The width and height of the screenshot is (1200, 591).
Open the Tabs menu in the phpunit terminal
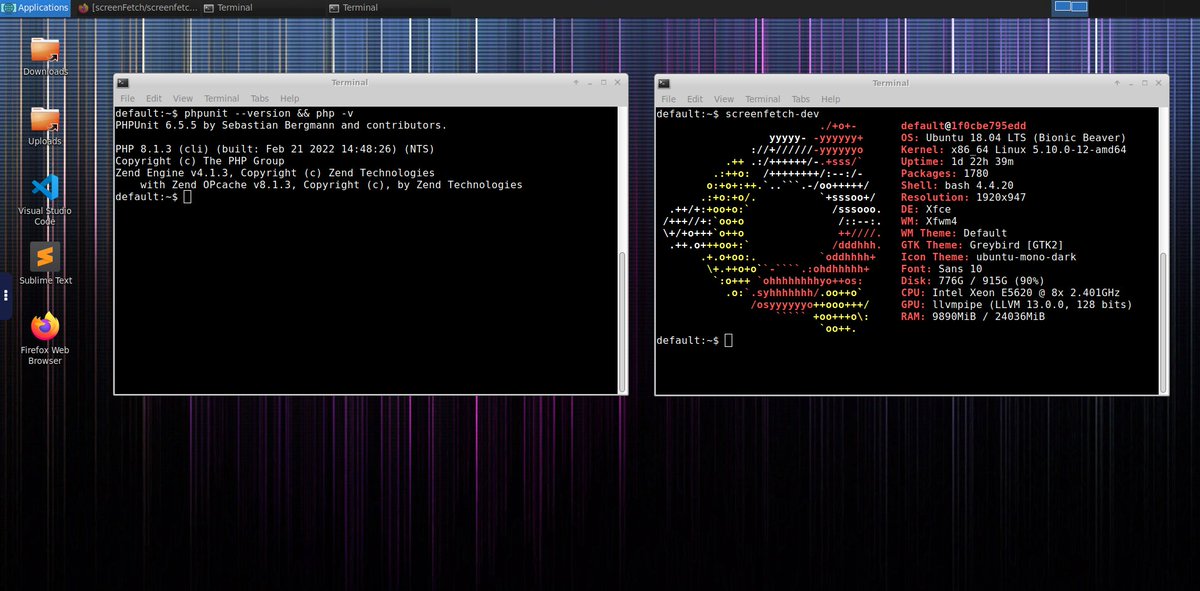[x=259, y=99]
